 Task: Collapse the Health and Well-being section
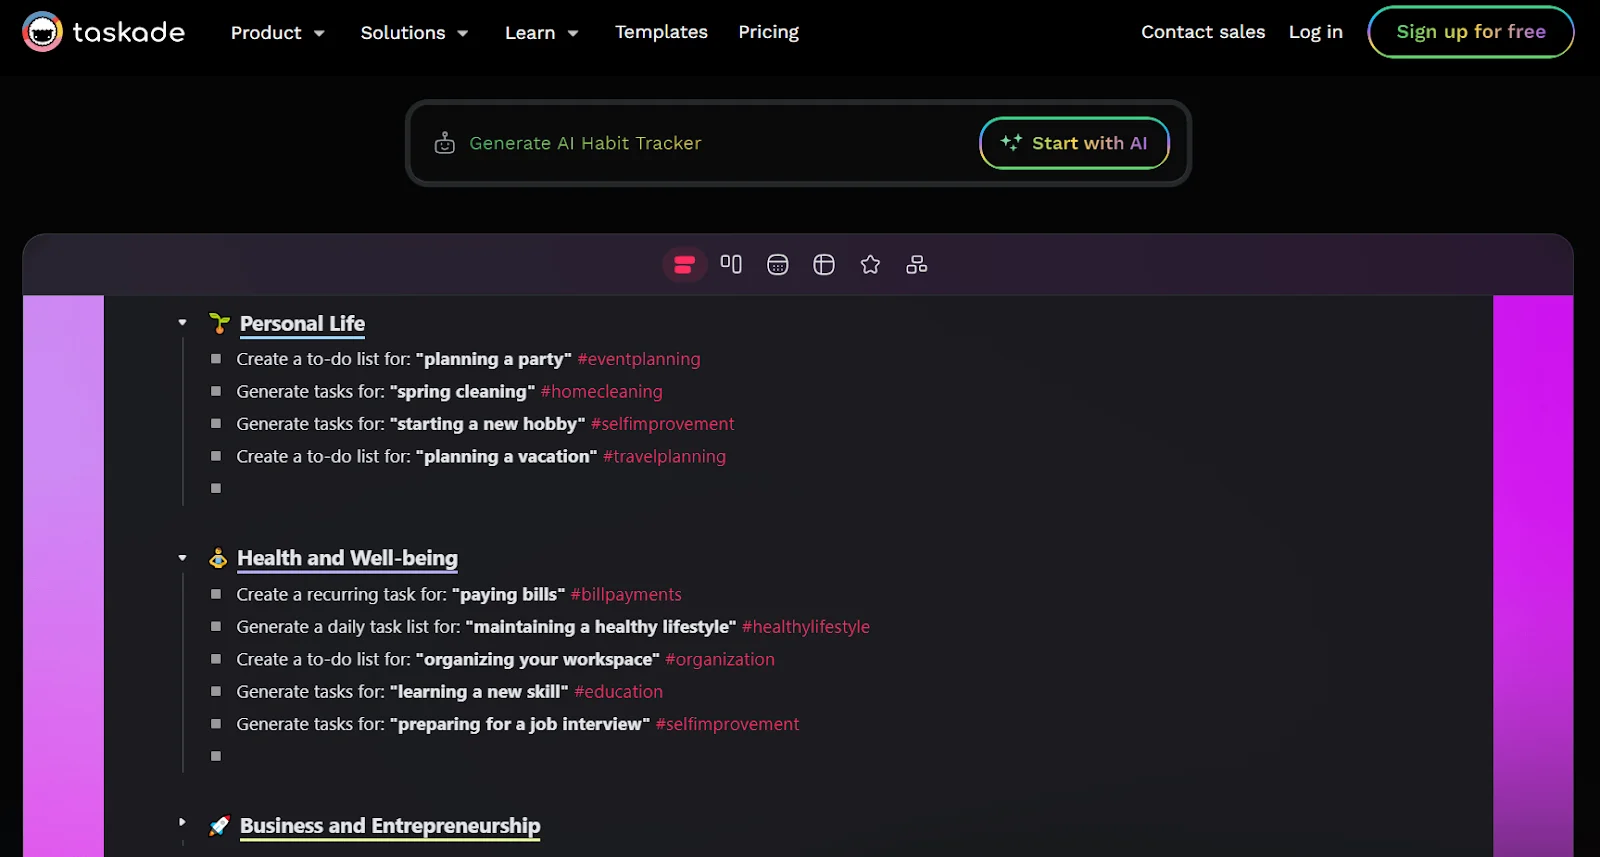click(182, 558)
